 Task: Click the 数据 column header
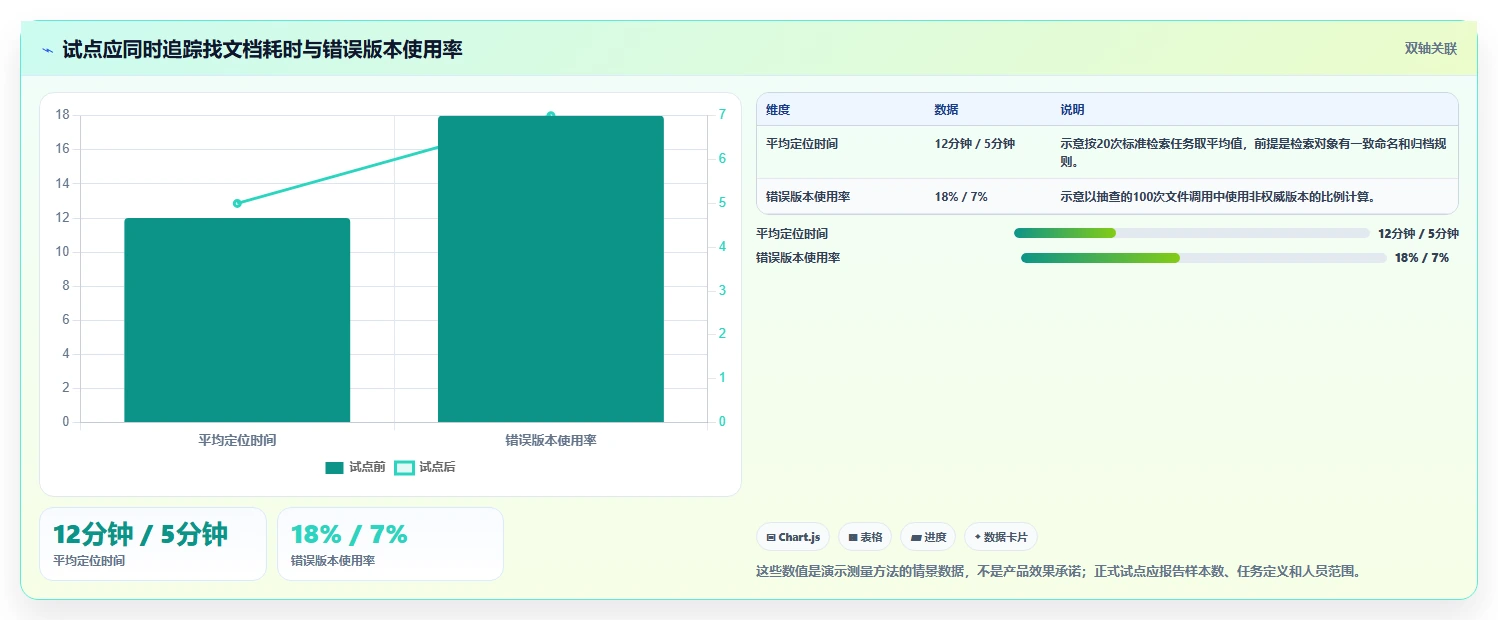click(x=946, y=110)
